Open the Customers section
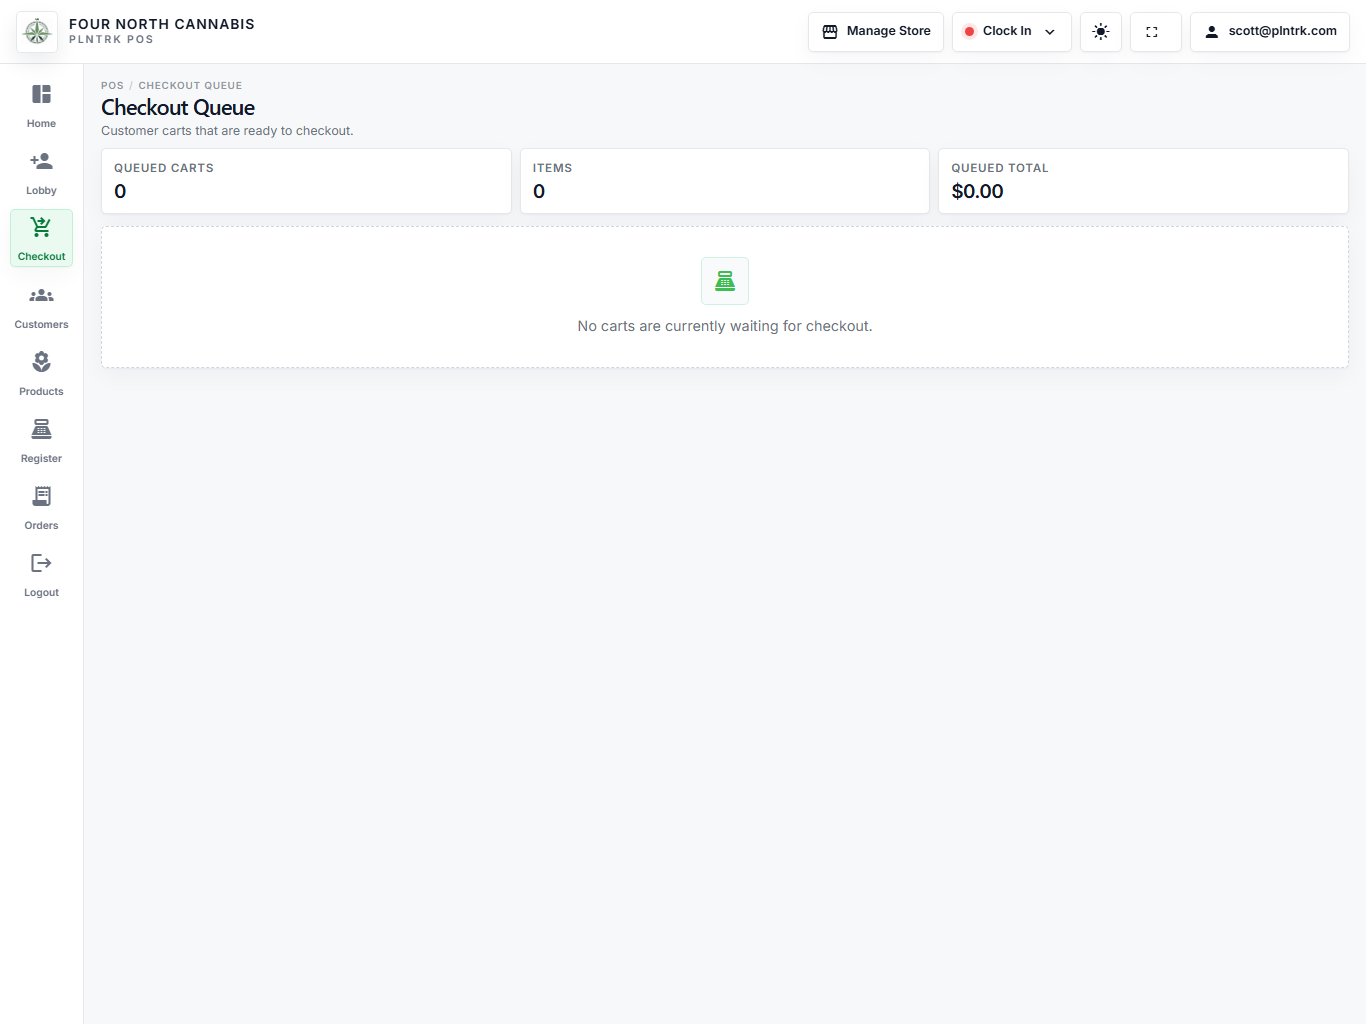Screen dimensions: 1366x1024 pos(41,306)
